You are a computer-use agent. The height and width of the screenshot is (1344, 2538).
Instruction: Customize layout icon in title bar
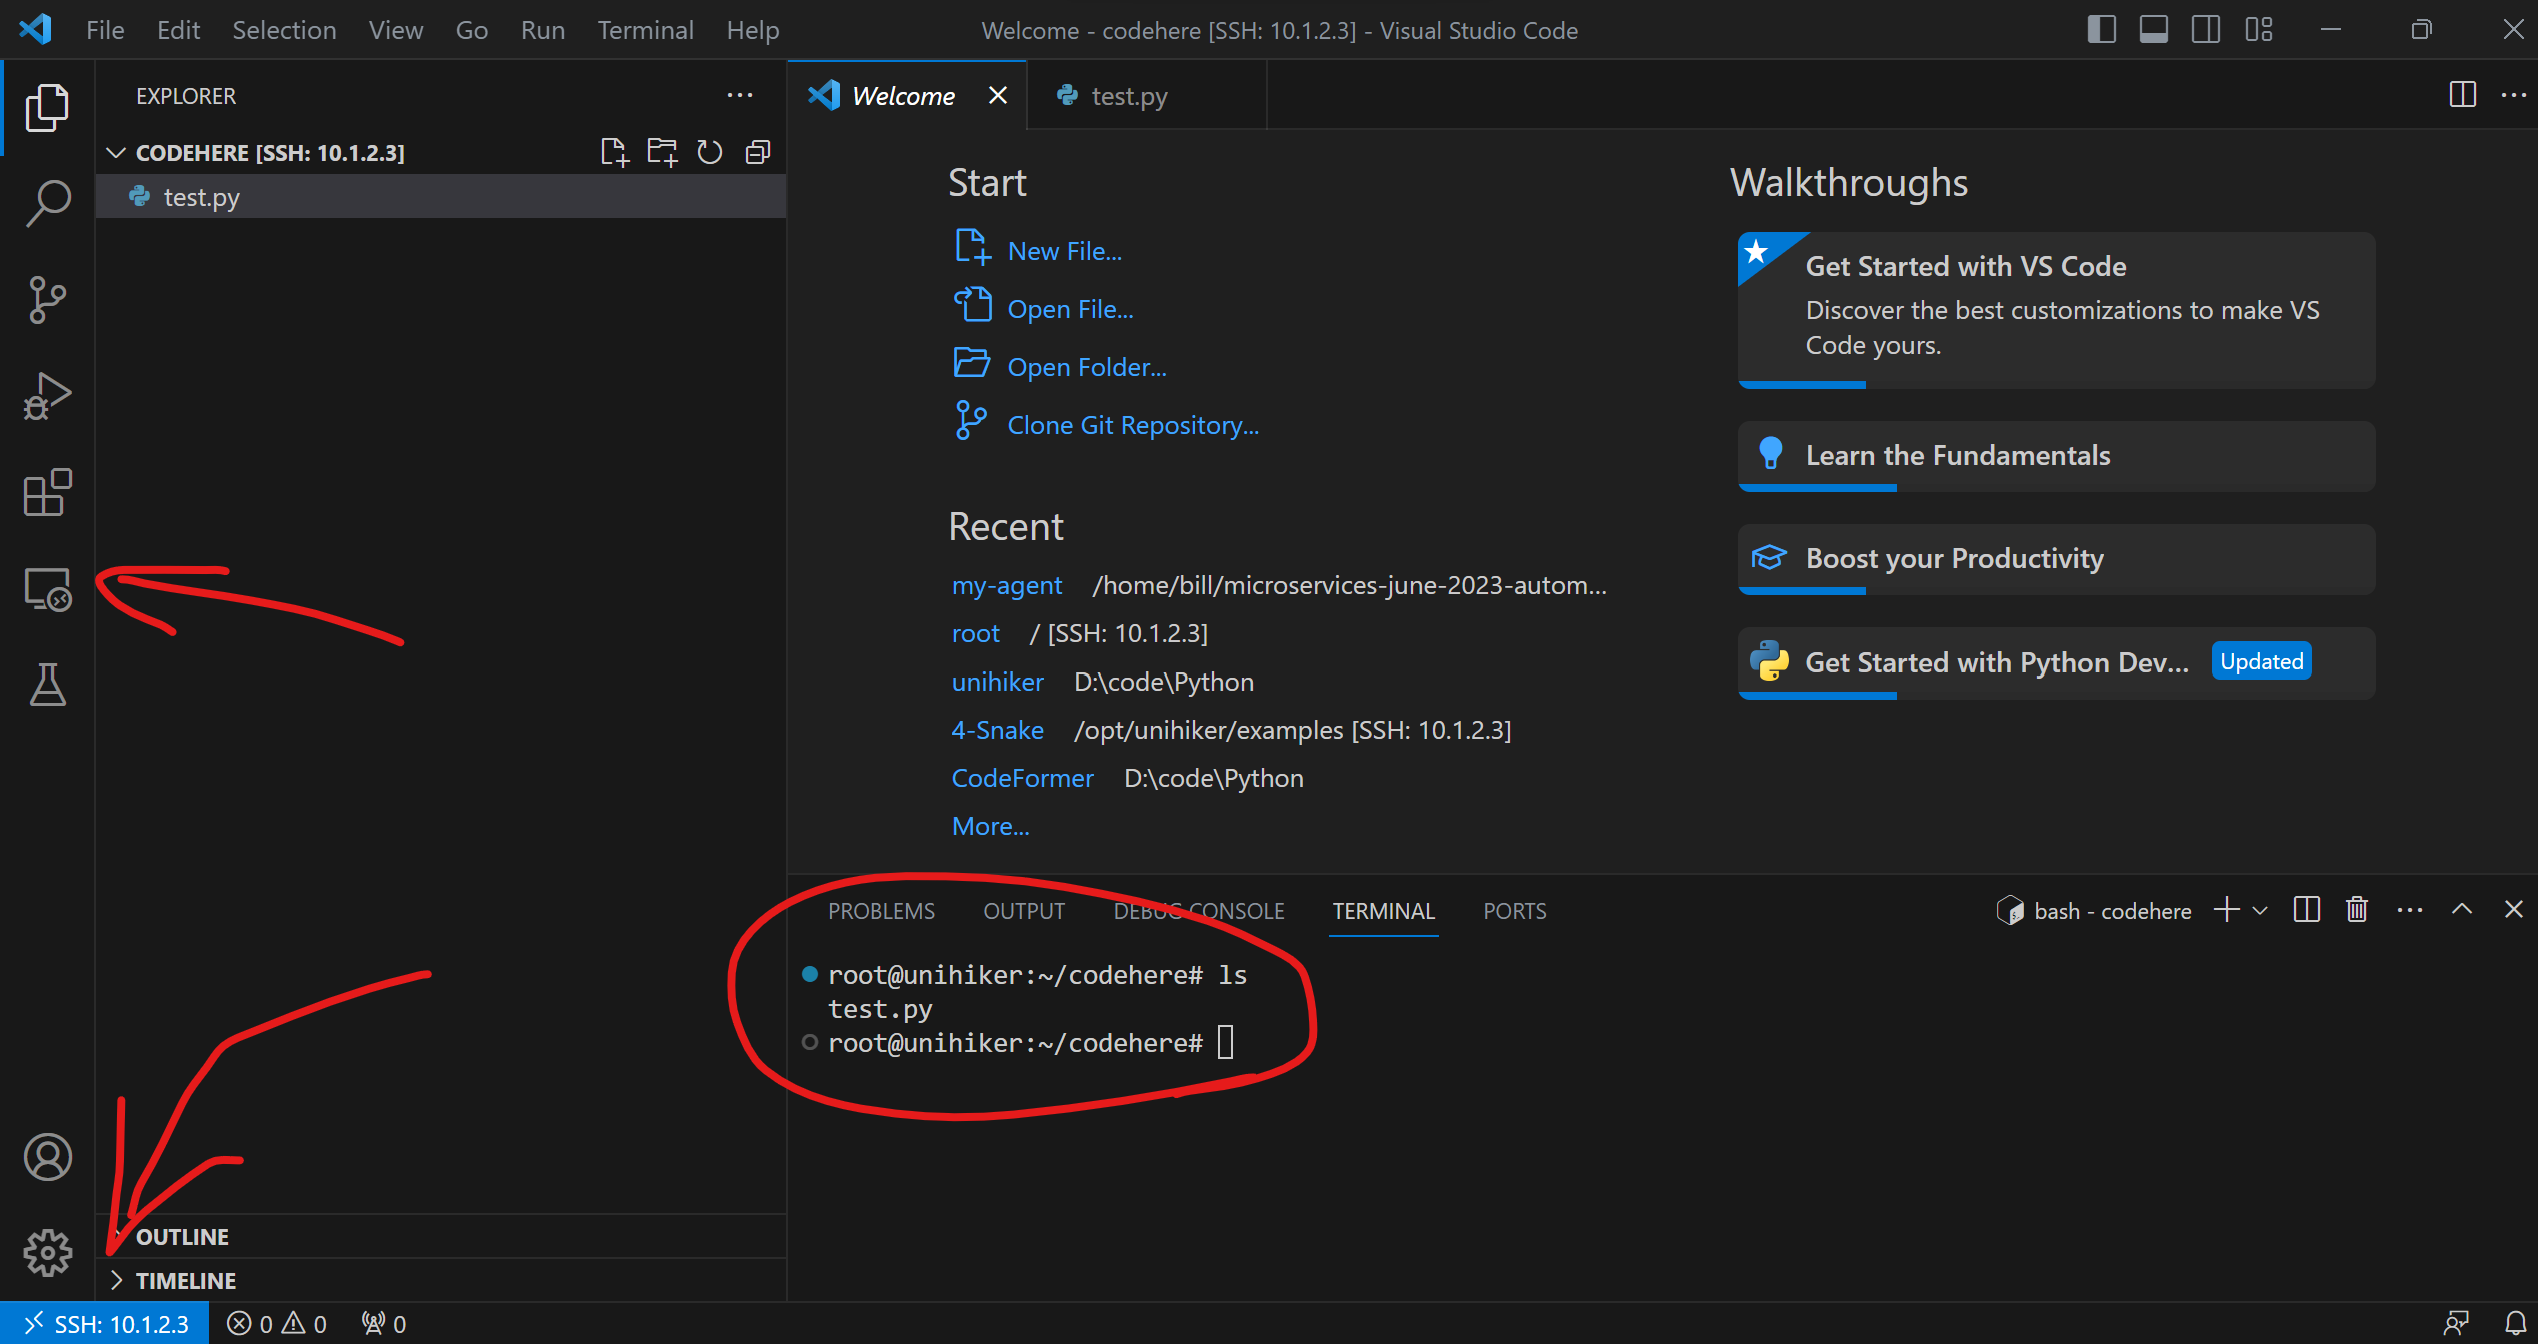coord(2258,29)
